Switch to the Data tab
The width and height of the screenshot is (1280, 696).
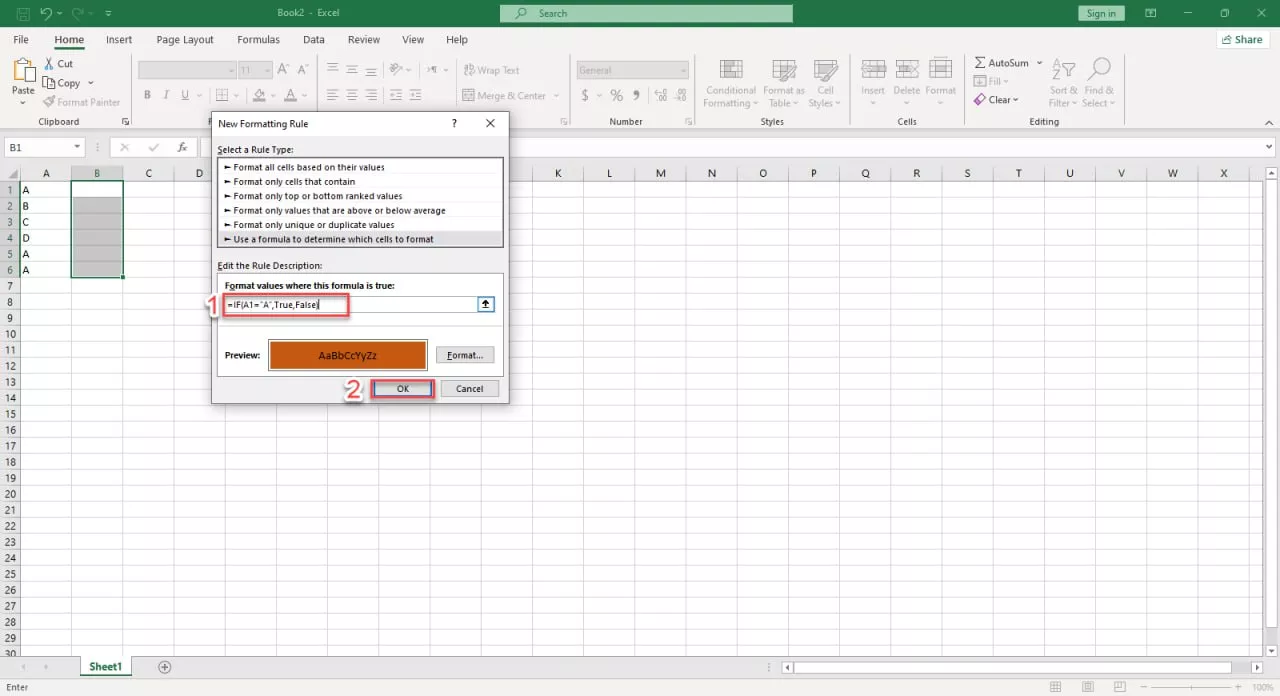pyautogui.click(x=314, y=40)
